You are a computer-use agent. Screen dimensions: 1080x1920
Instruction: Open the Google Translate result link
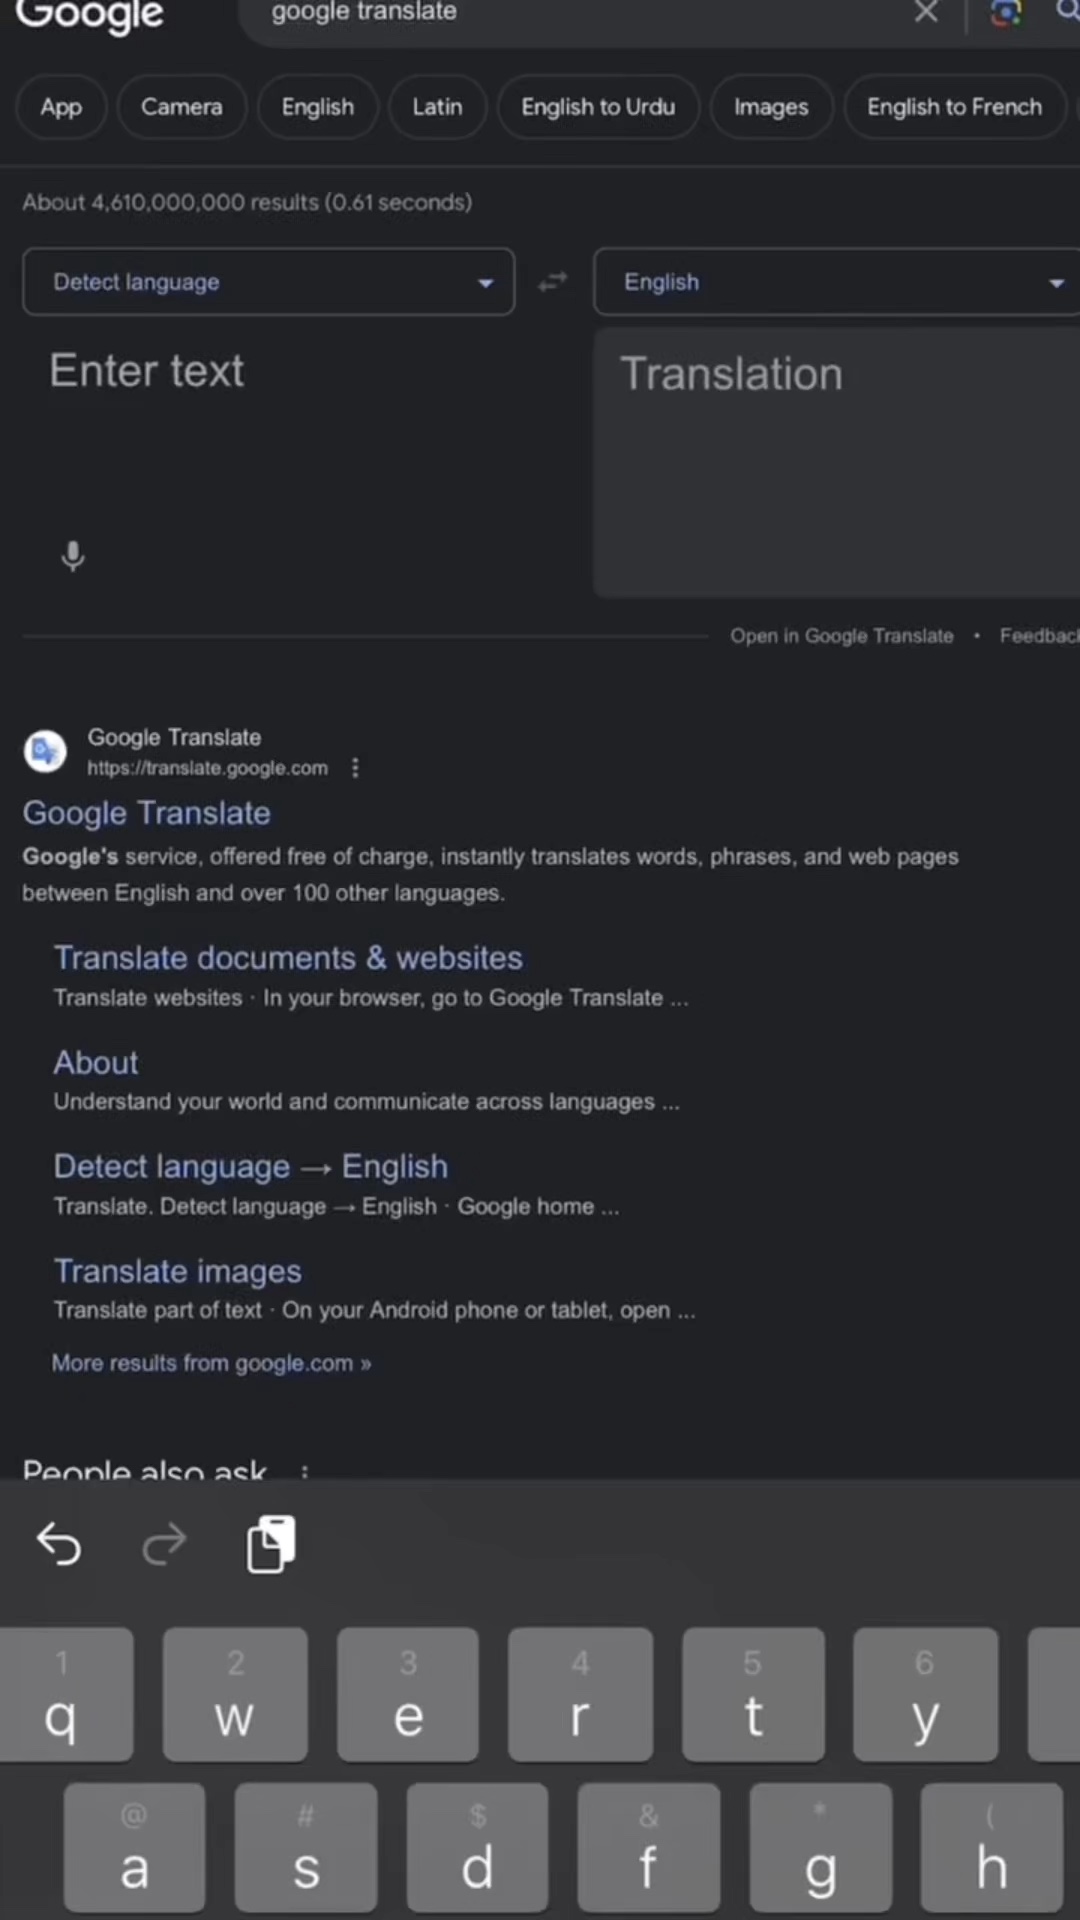click(147, 813)
